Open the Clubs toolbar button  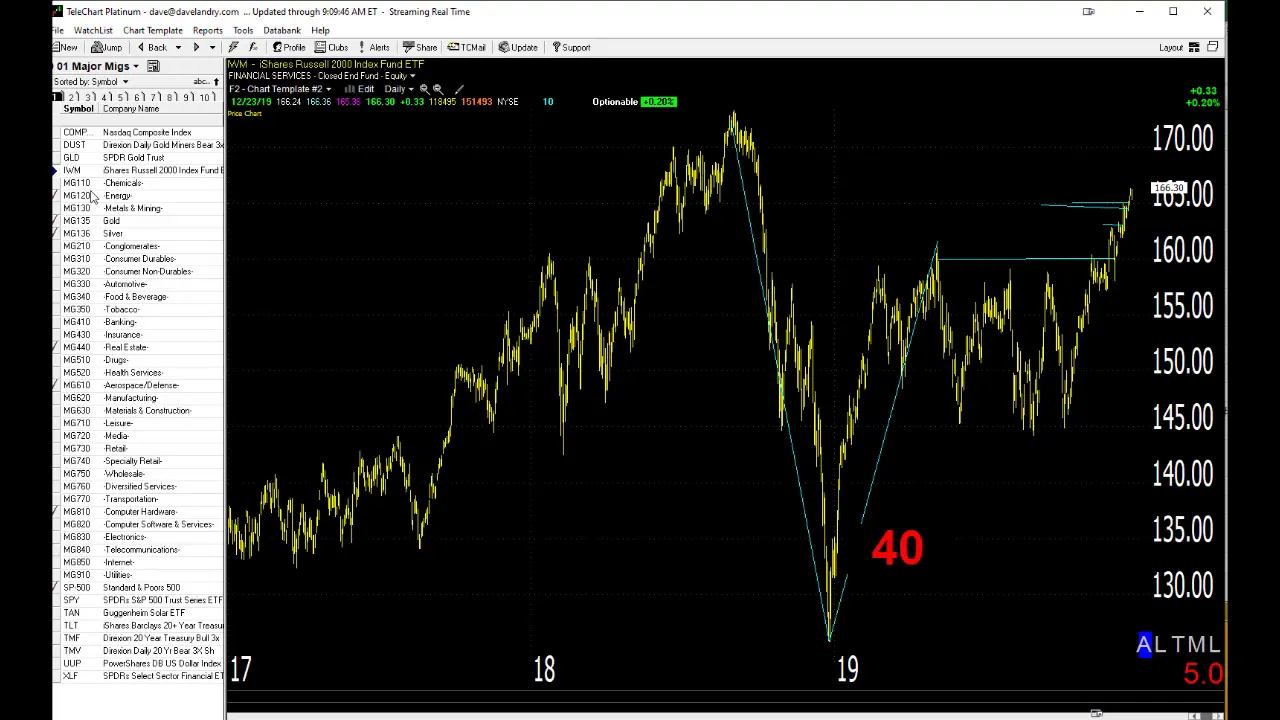[x=332, y=47]
